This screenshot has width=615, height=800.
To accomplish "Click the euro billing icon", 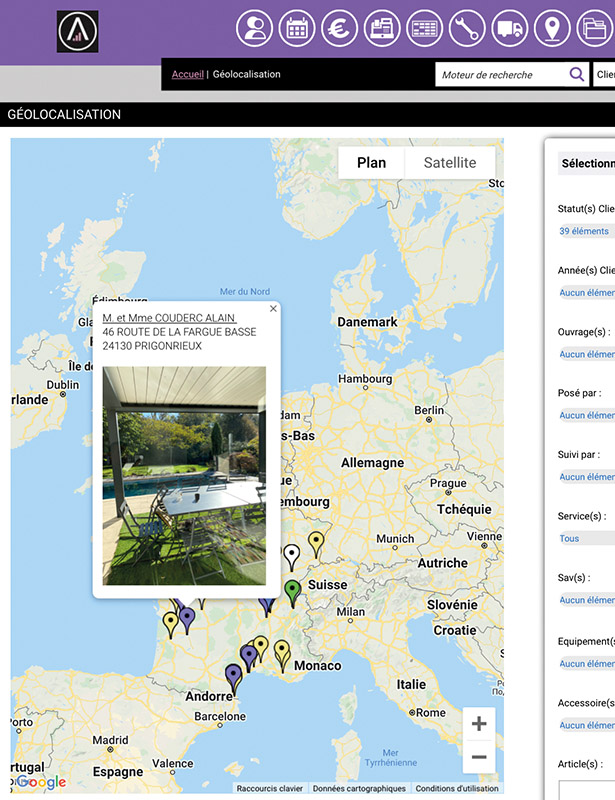I will tap(339, 28).
